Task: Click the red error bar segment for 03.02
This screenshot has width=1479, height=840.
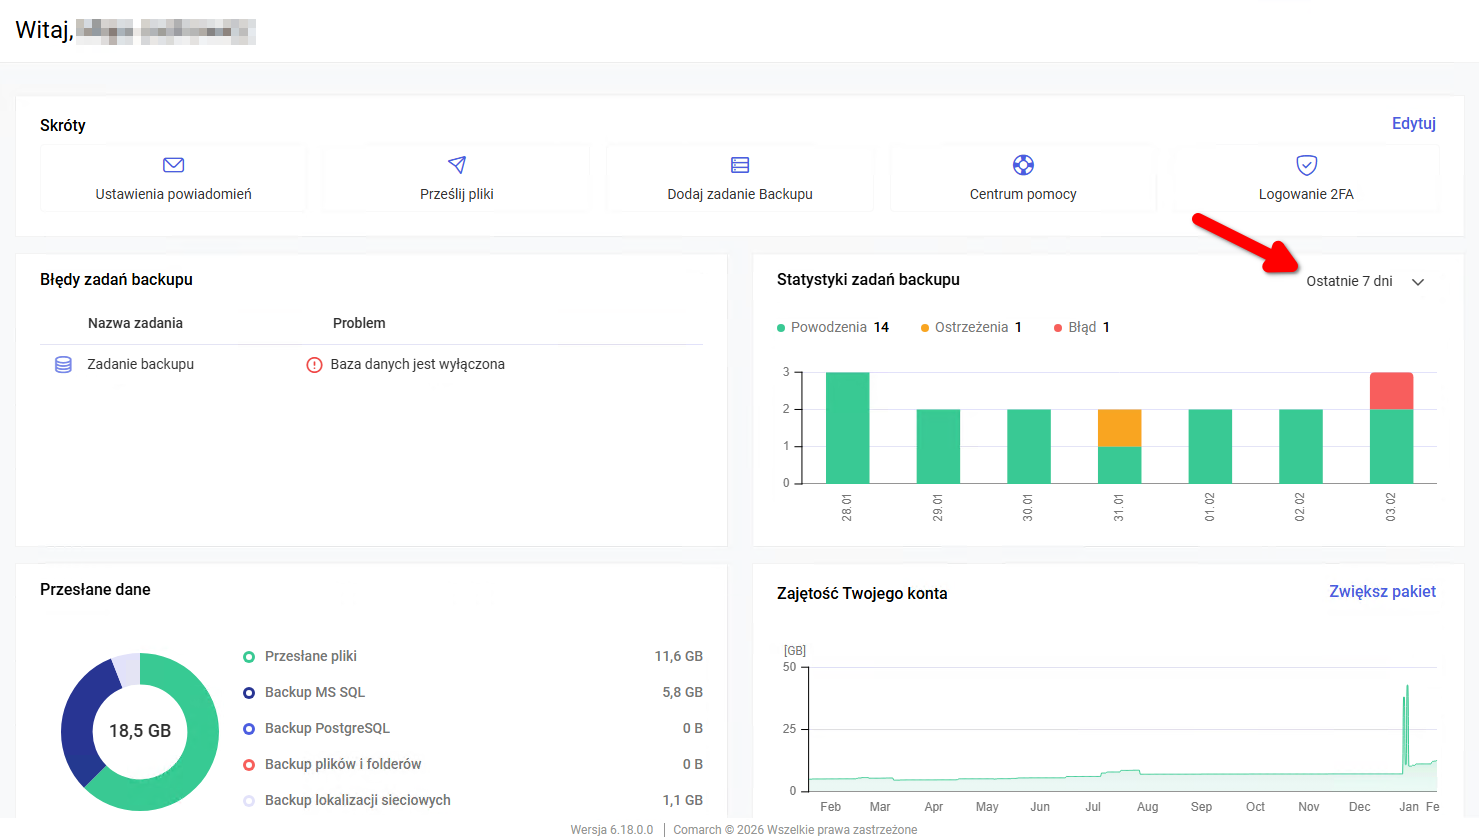Action: pos(1391,391)
